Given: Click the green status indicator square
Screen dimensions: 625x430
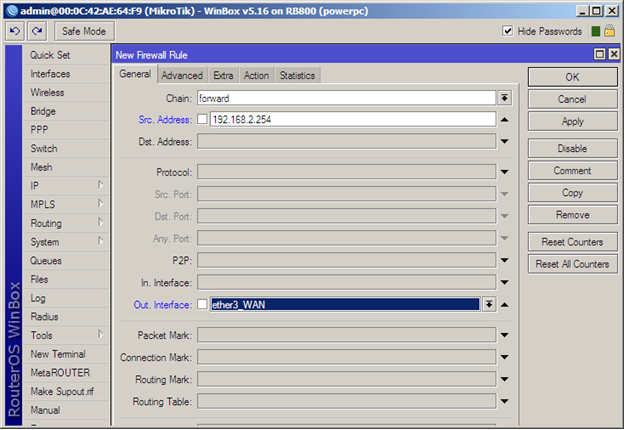Looking at the screenshot, I should (596, 31).
